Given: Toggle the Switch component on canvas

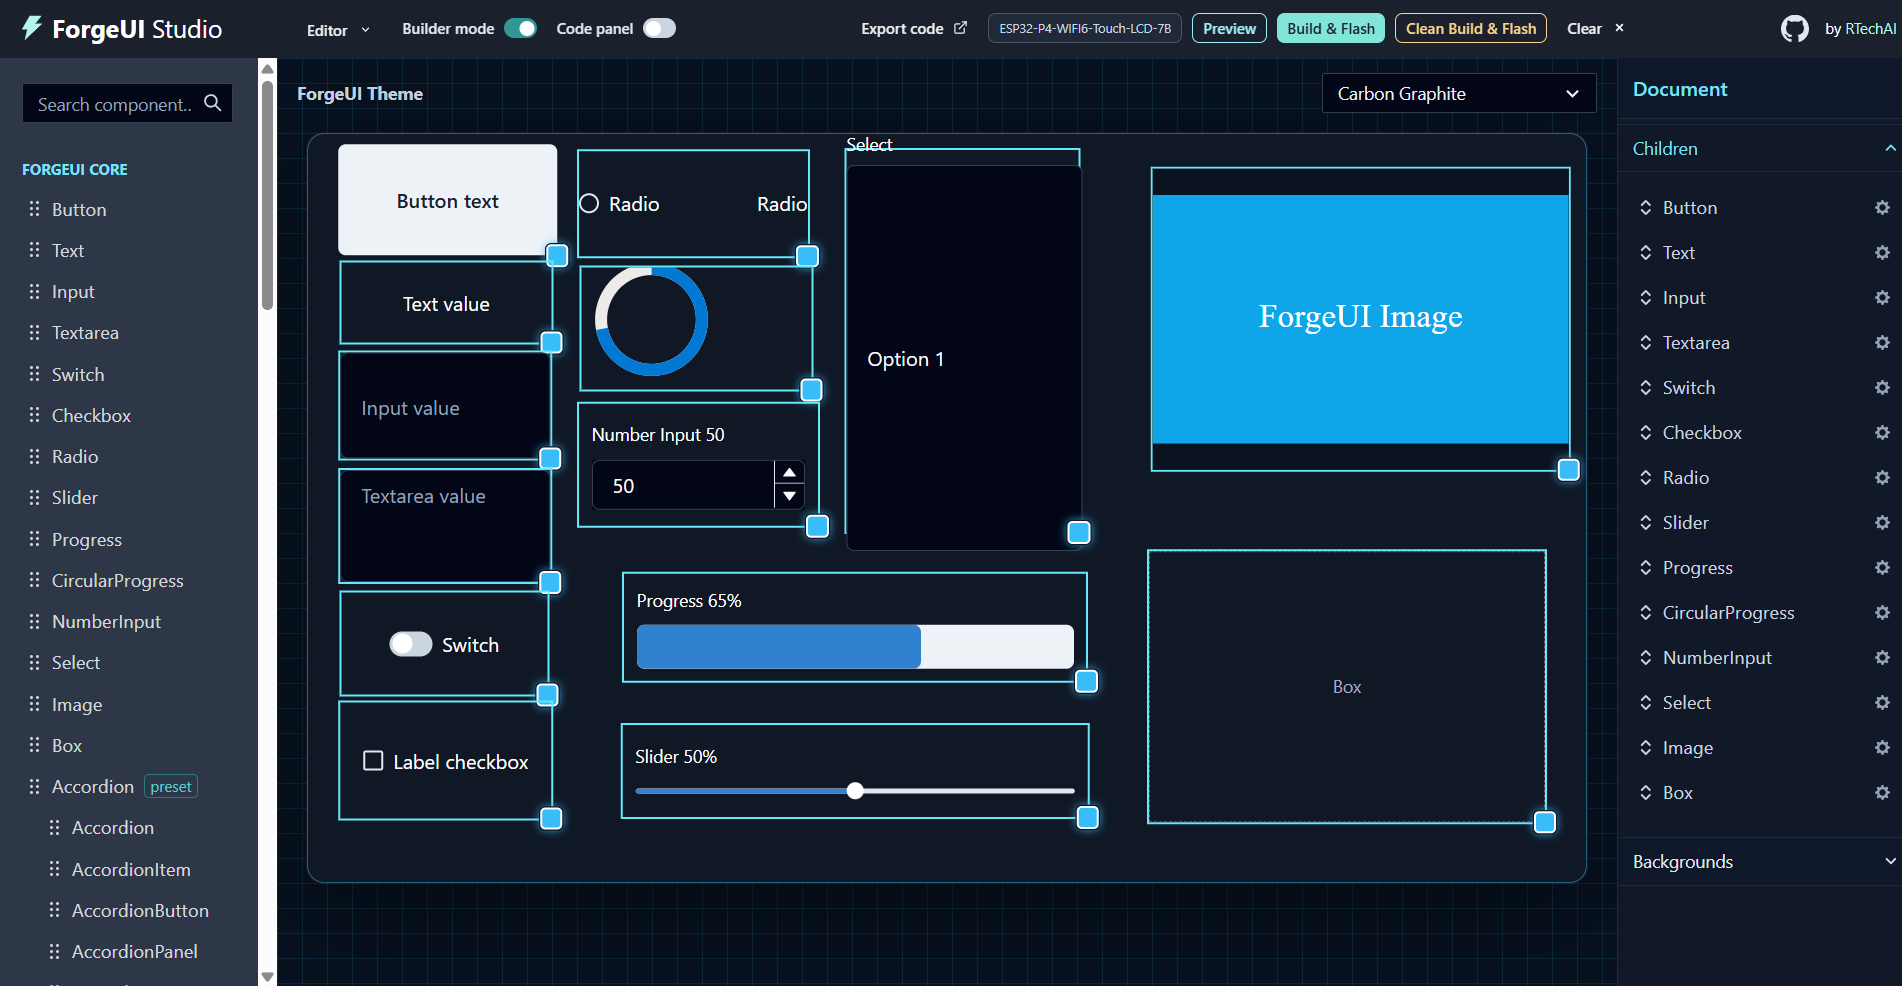Looking at the screenshot, I should pyautogui.click(x=410, y=644).
